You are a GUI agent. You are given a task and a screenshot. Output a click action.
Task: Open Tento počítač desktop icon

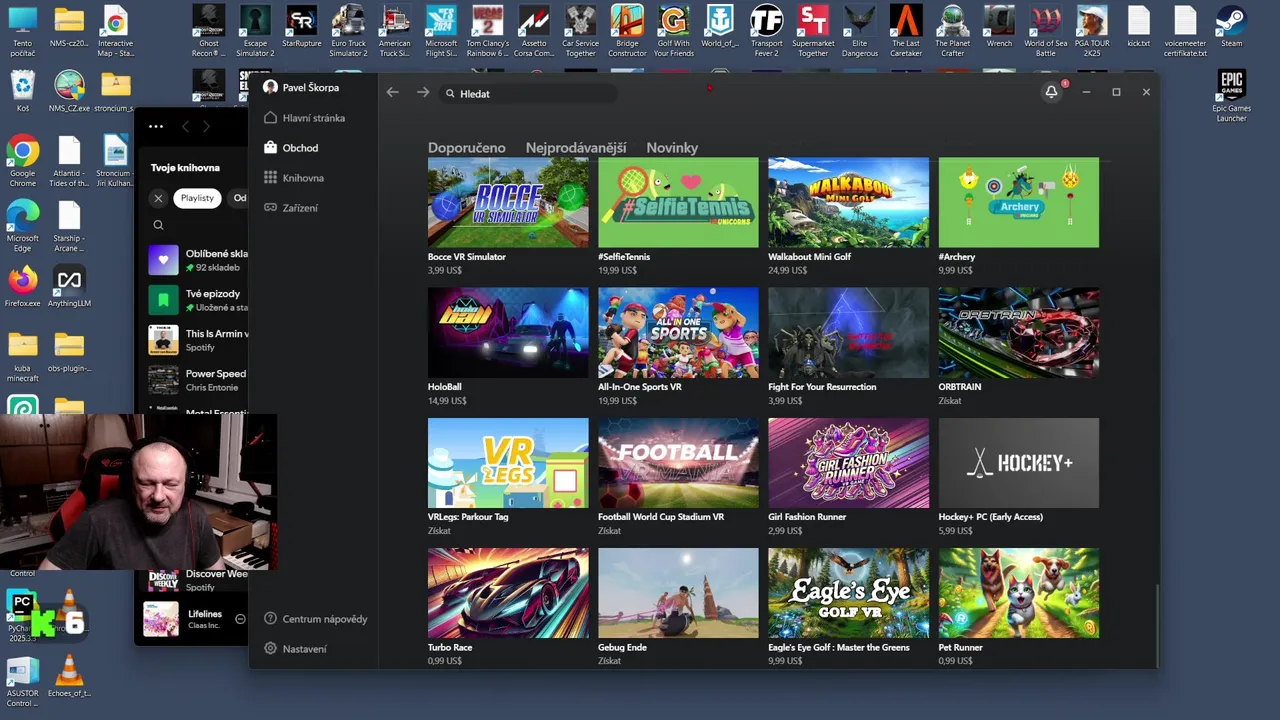[x=22, y=30]
